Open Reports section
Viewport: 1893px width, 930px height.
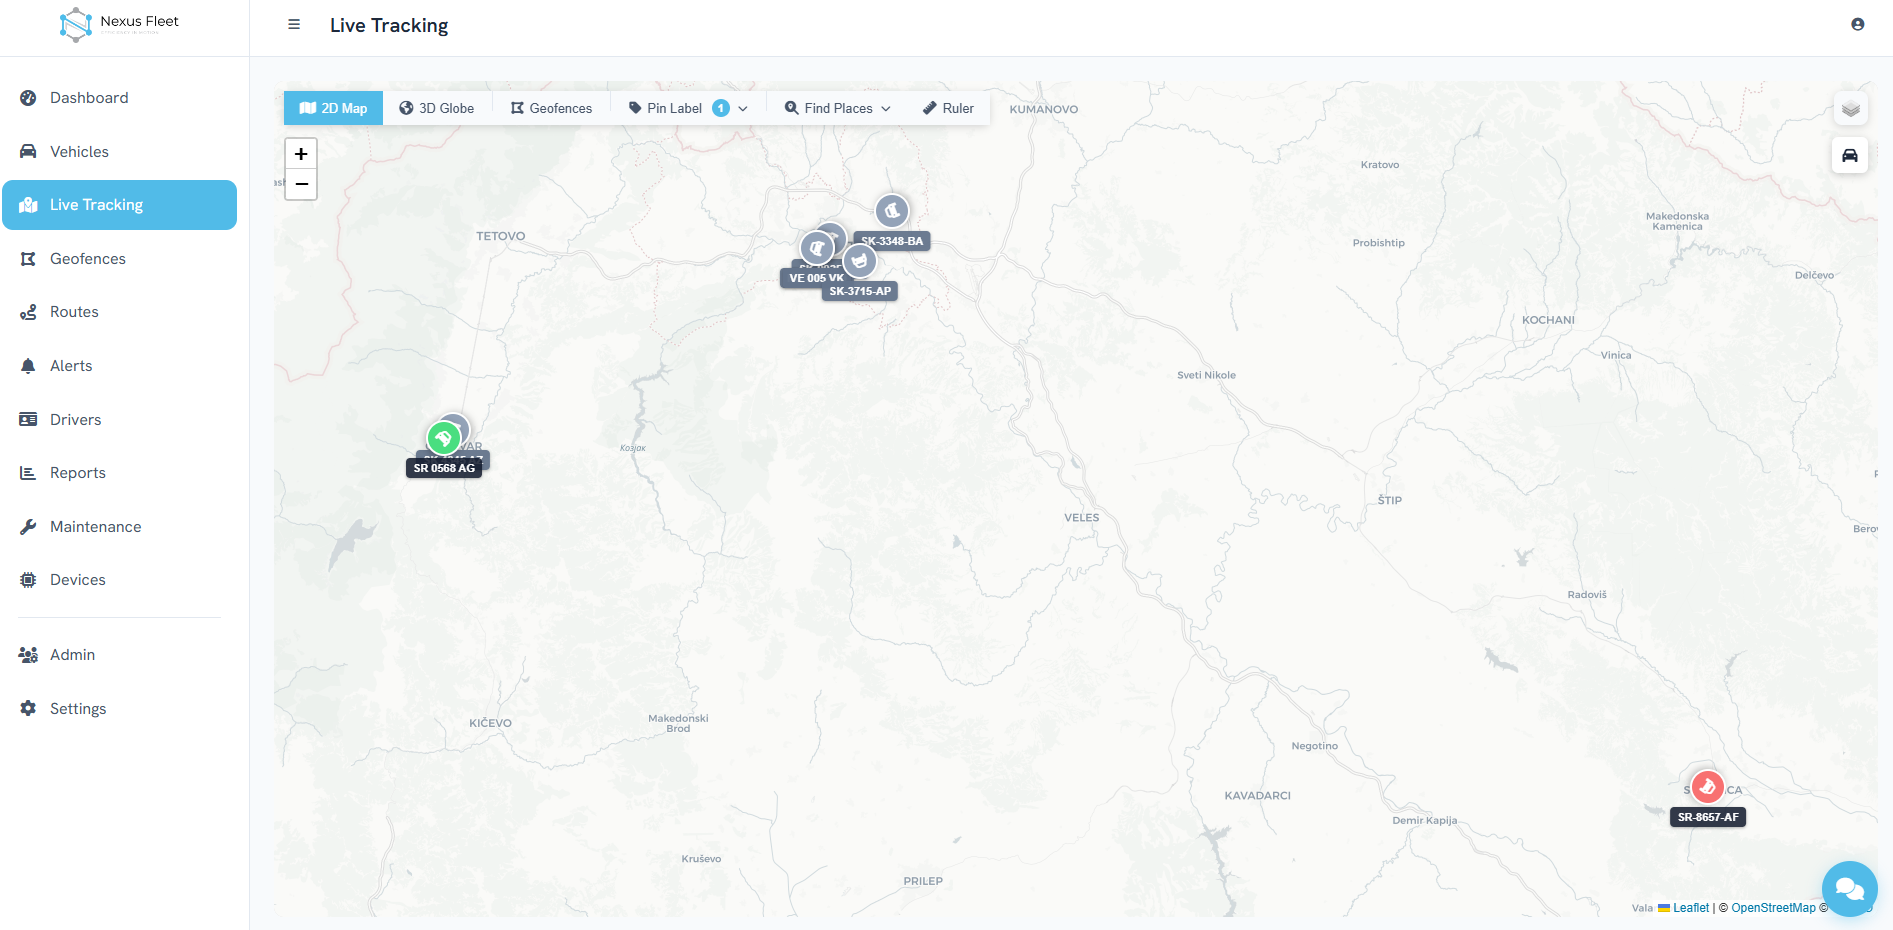(x=119, y=473)
